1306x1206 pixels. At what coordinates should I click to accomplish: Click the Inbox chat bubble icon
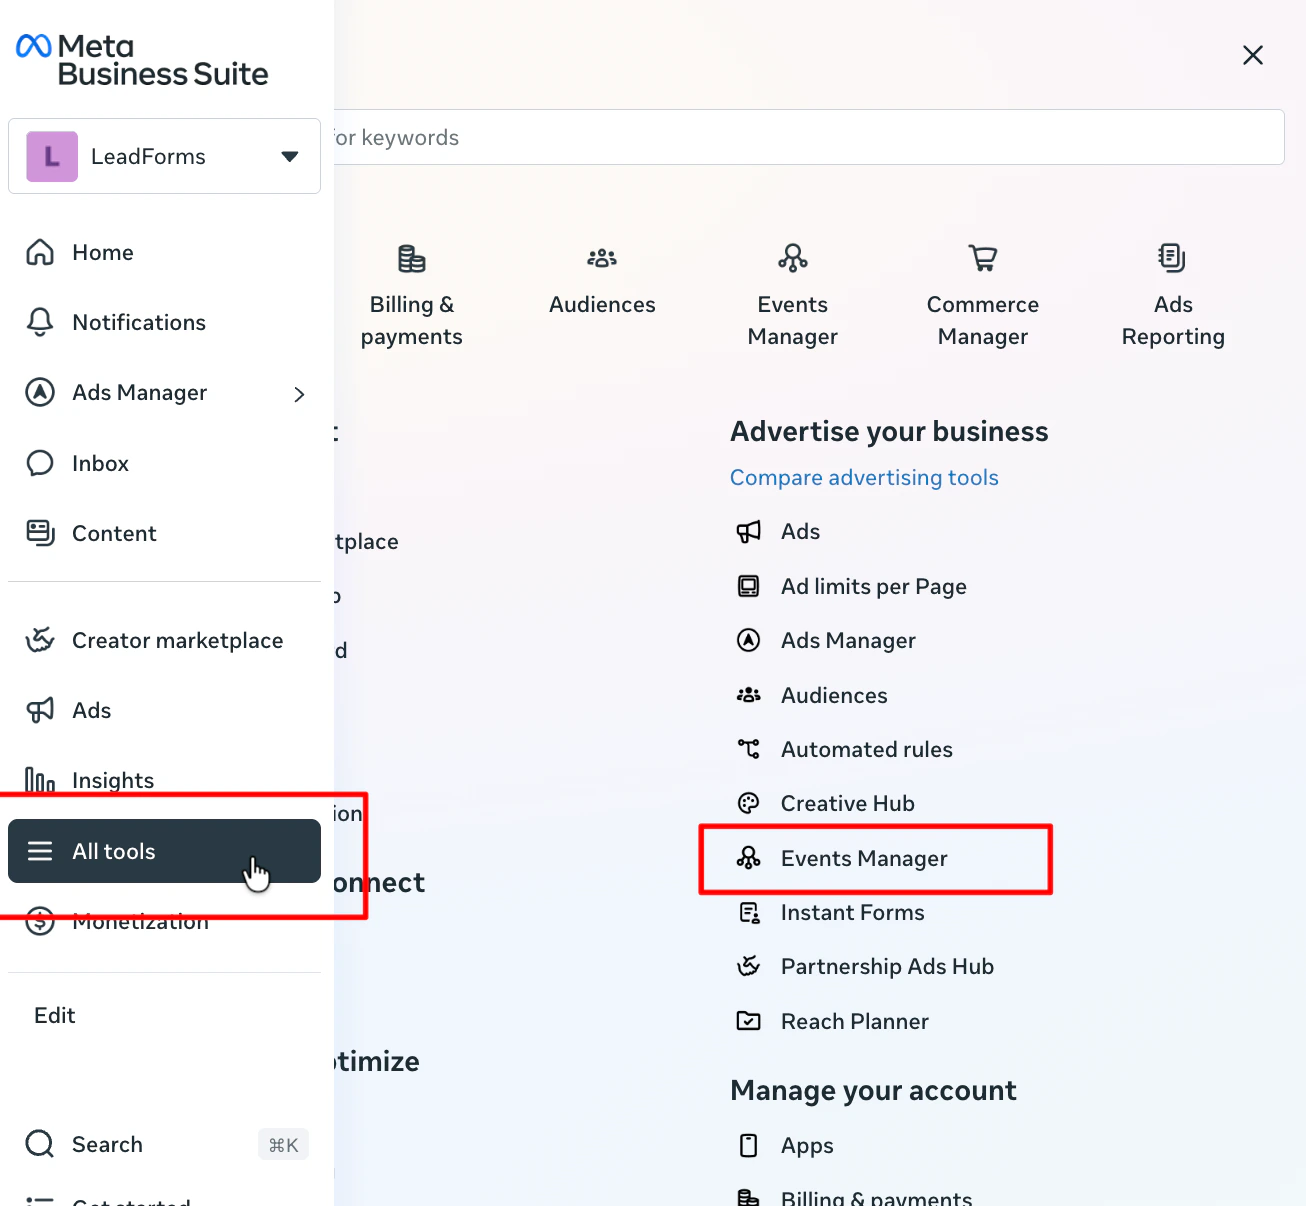(40, 463)
